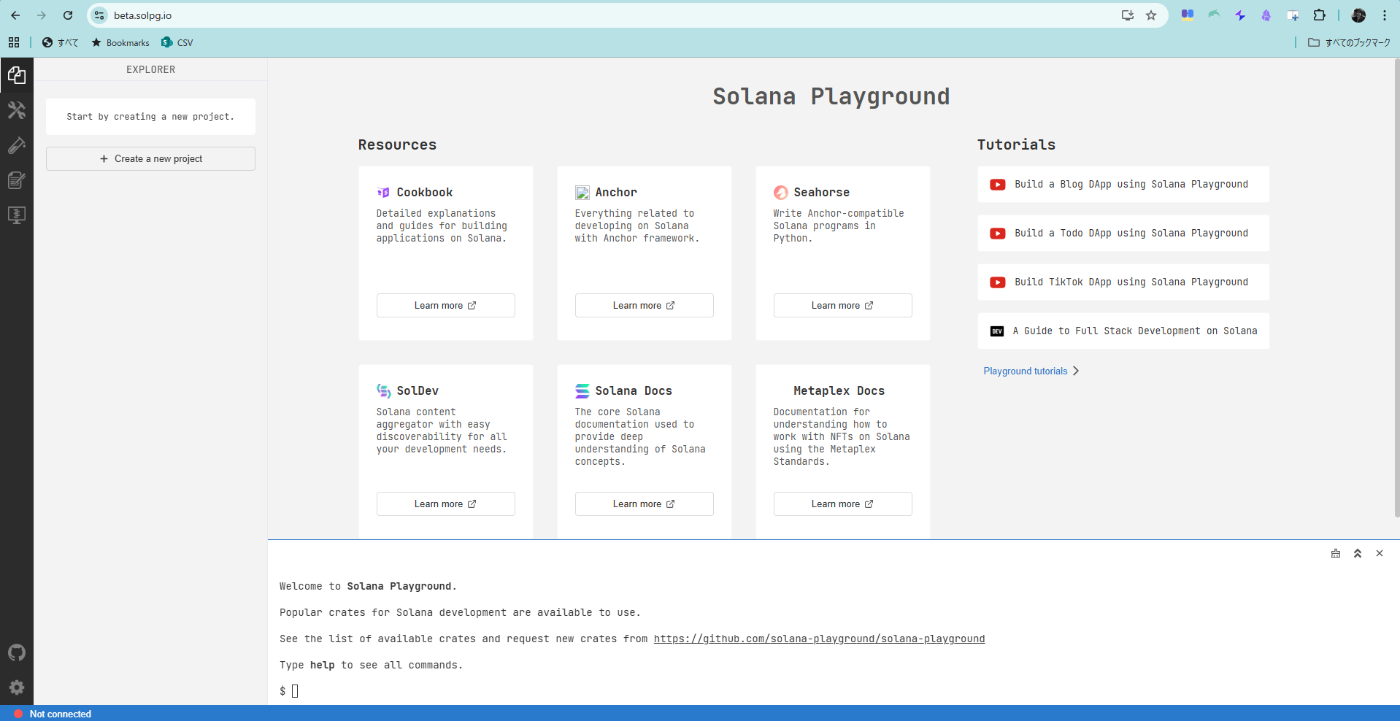
Task: Open the Playground tutorials link
Action: coord(1031,371)
